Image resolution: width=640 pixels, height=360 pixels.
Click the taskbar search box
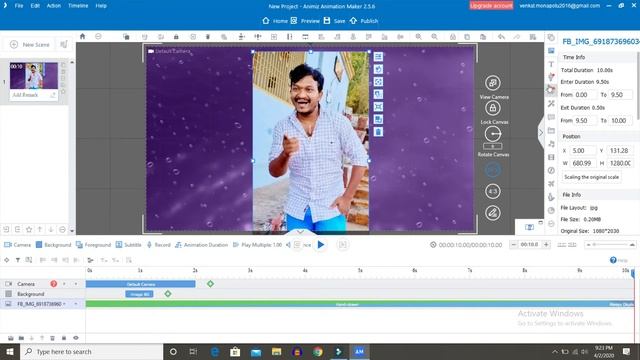91,351
